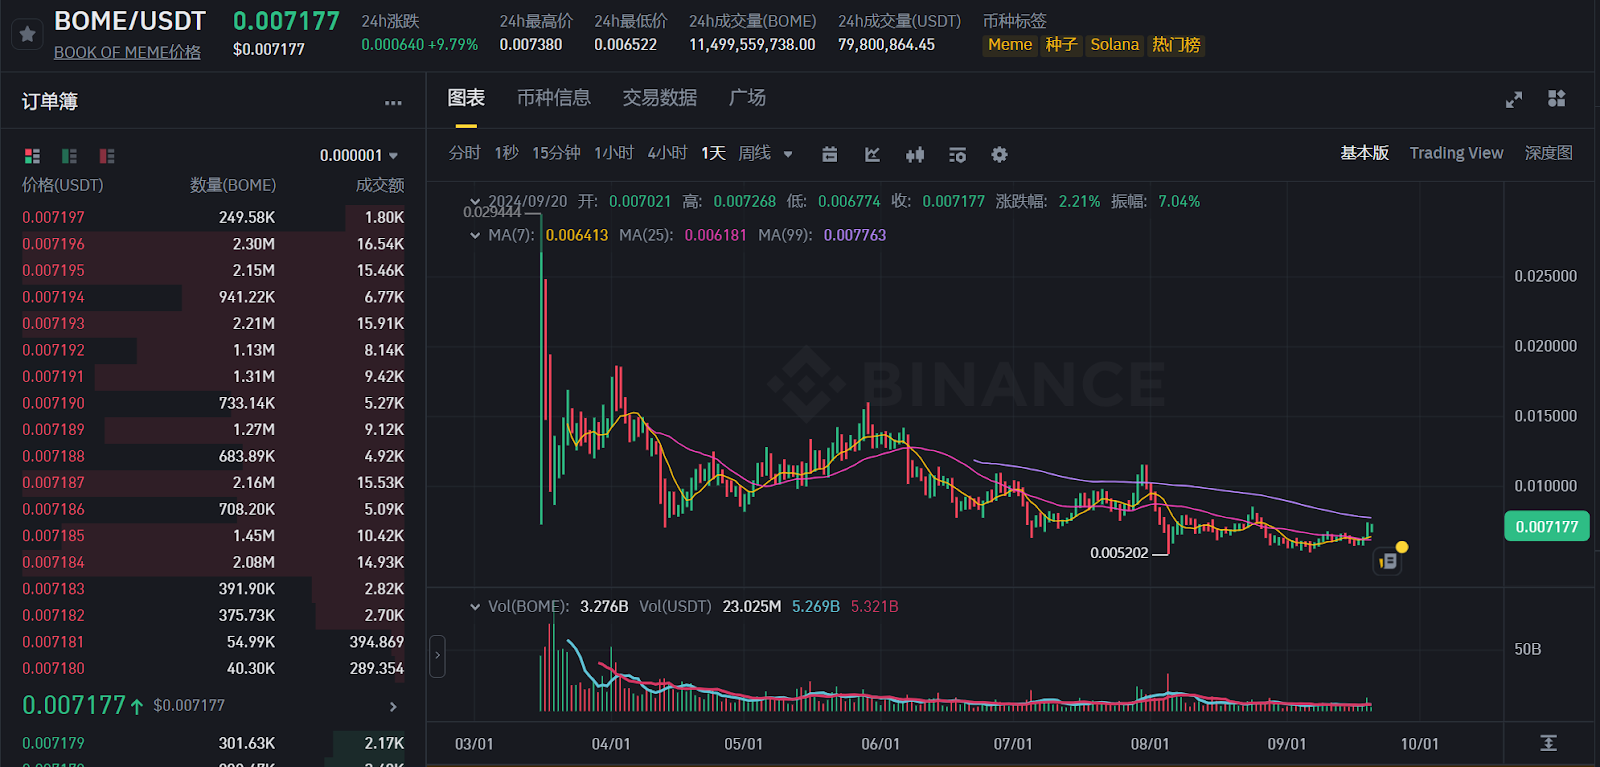Collapse the Vol(BOME) indicator legend chevron
The image size is (1600, 767).
pos(475,607)
